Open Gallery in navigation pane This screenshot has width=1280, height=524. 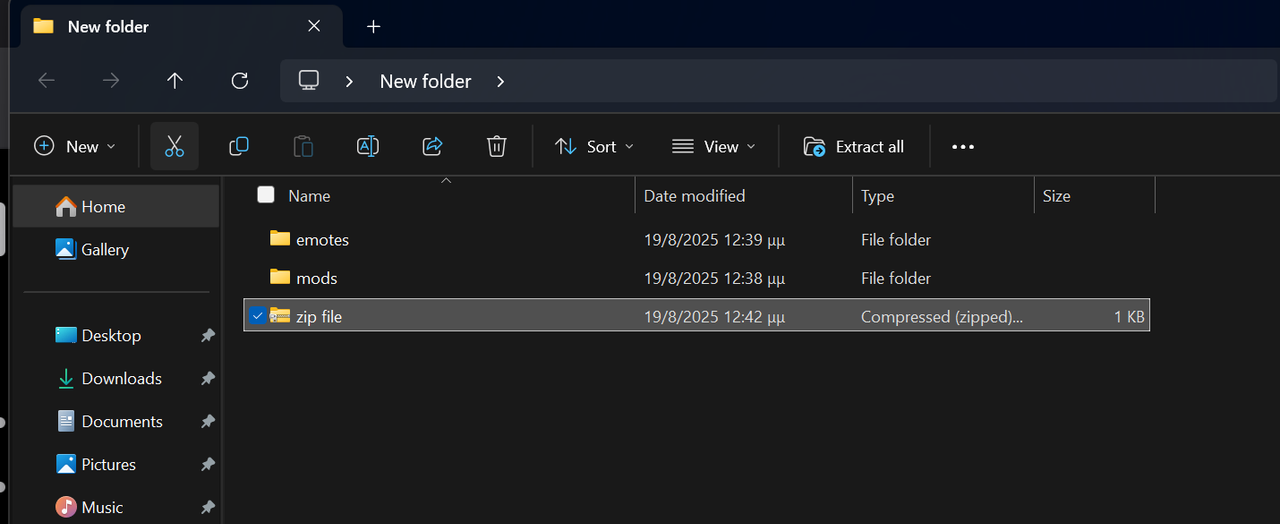(115, 249)
